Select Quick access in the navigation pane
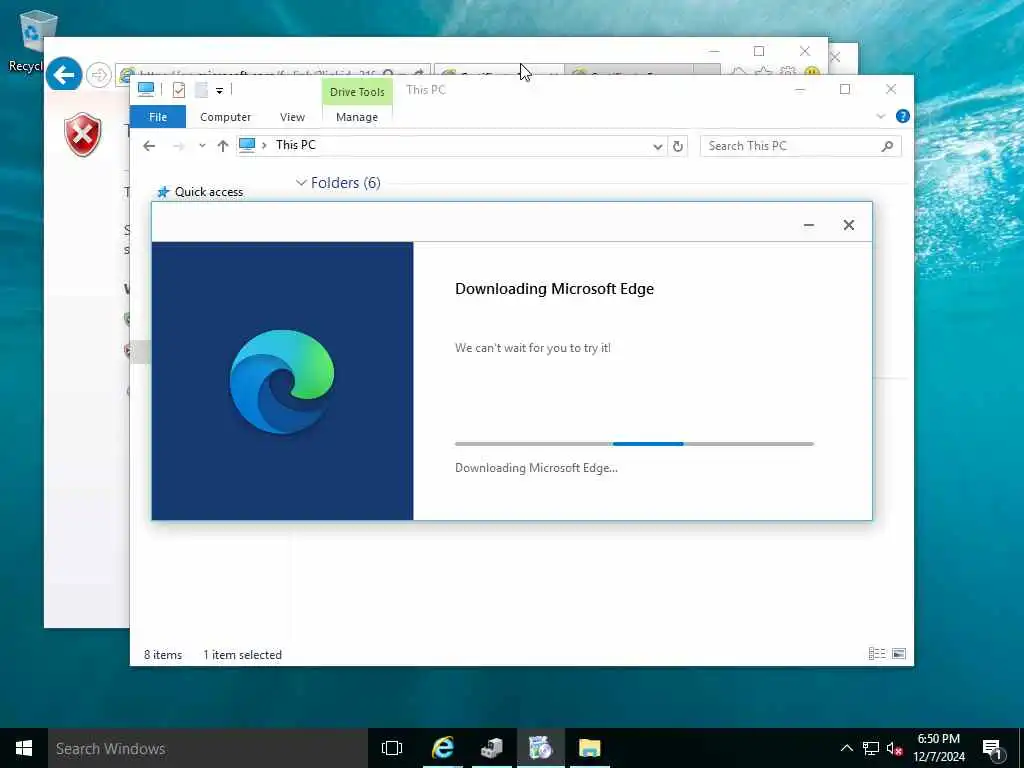 click(x=208, y=192)
